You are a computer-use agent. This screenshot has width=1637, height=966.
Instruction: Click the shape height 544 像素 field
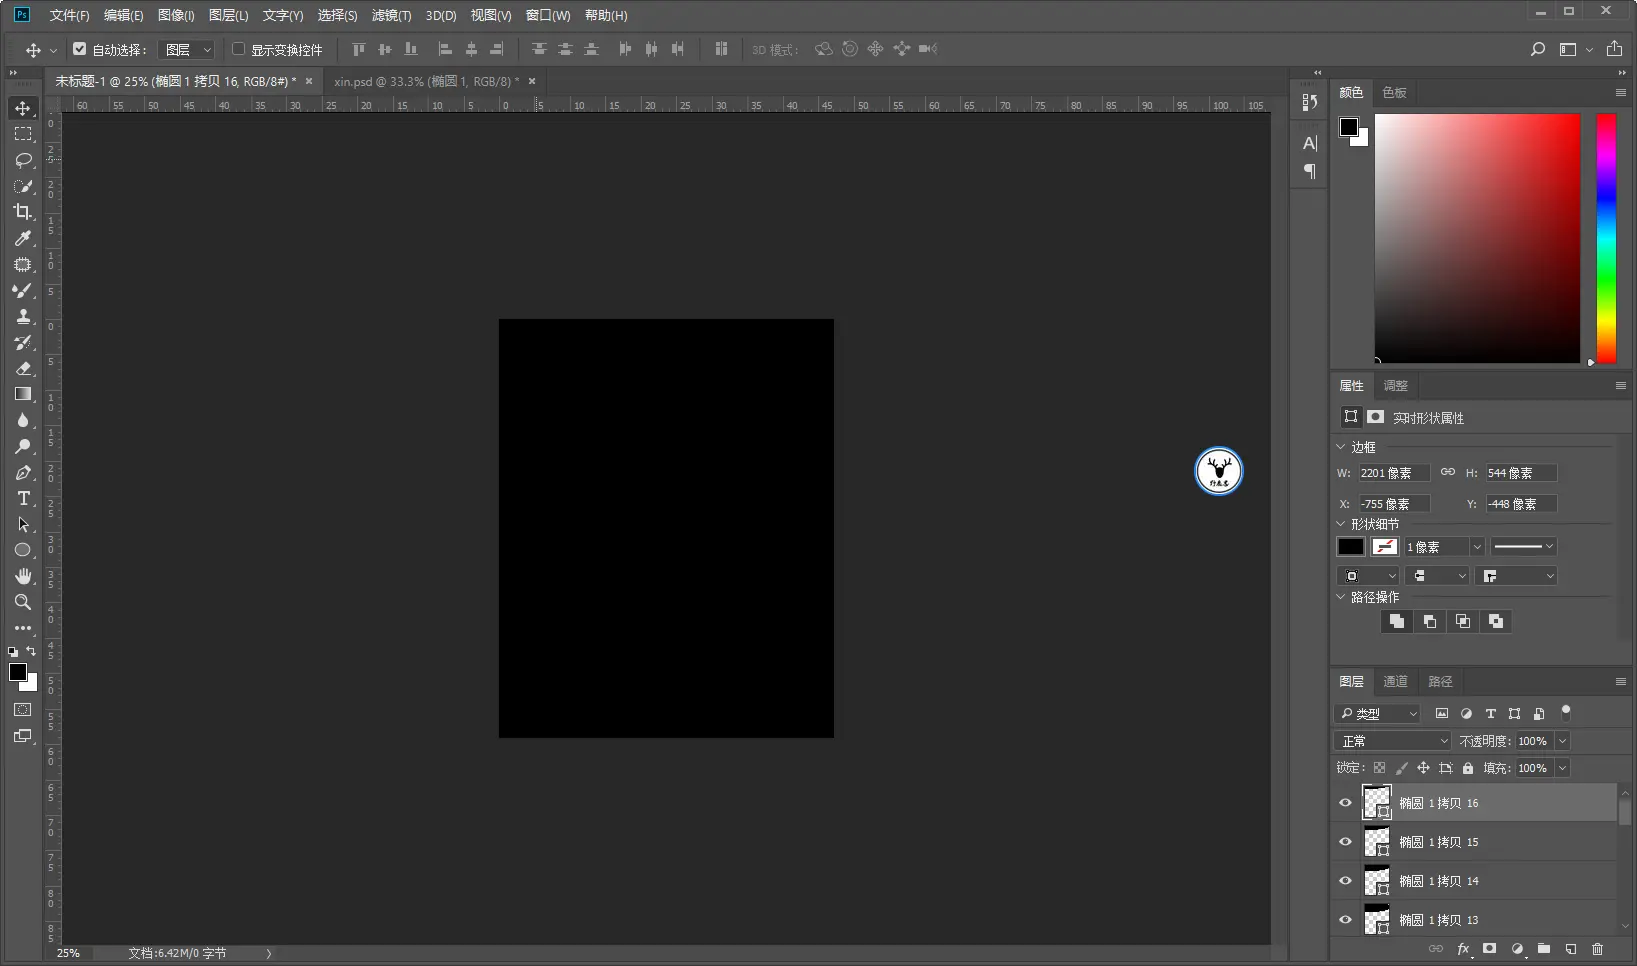[x=1521, y=473]
